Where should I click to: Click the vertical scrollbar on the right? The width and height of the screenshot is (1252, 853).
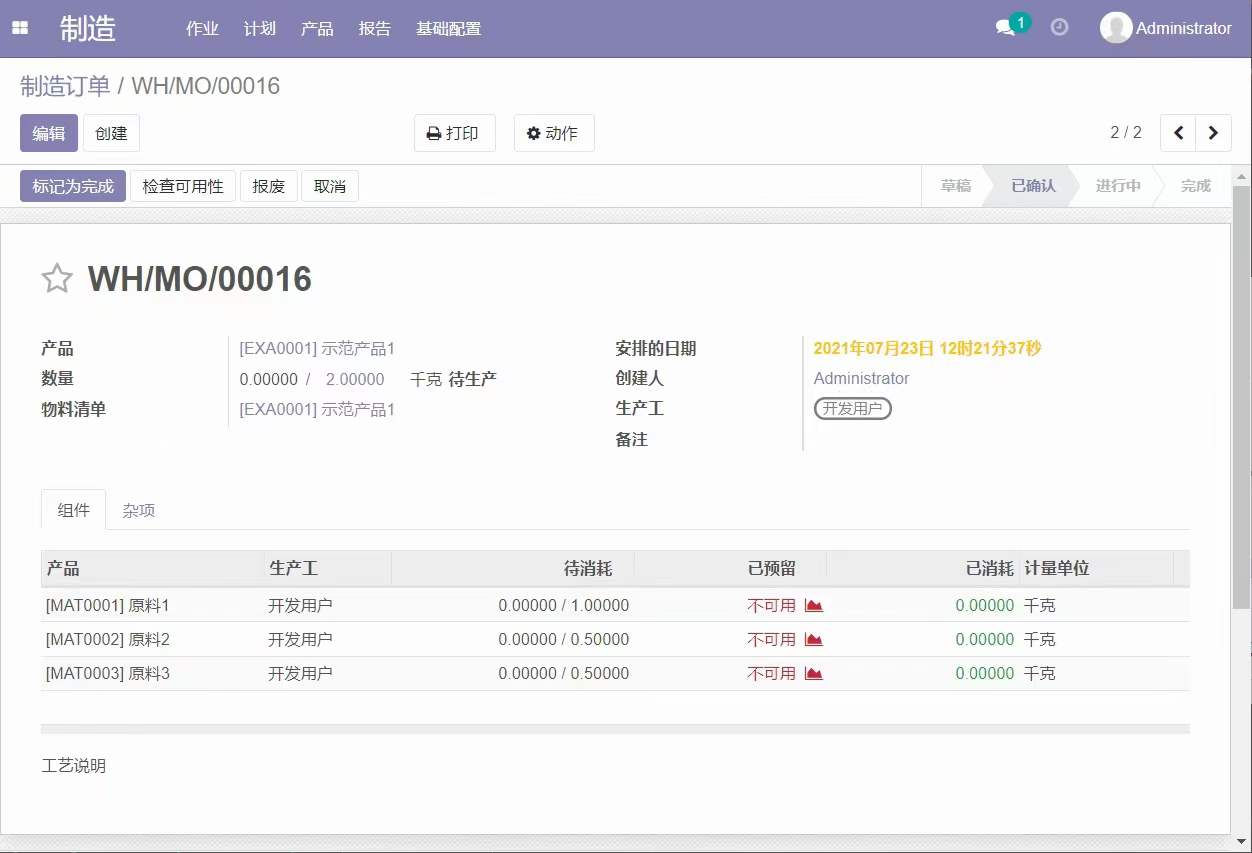point(1242,400)
